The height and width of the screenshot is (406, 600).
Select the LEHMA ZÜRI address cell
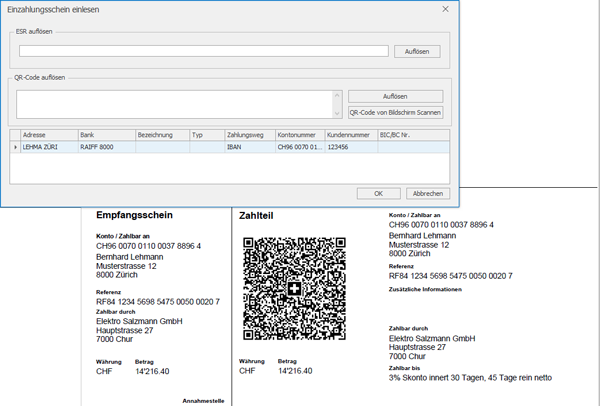49,147
